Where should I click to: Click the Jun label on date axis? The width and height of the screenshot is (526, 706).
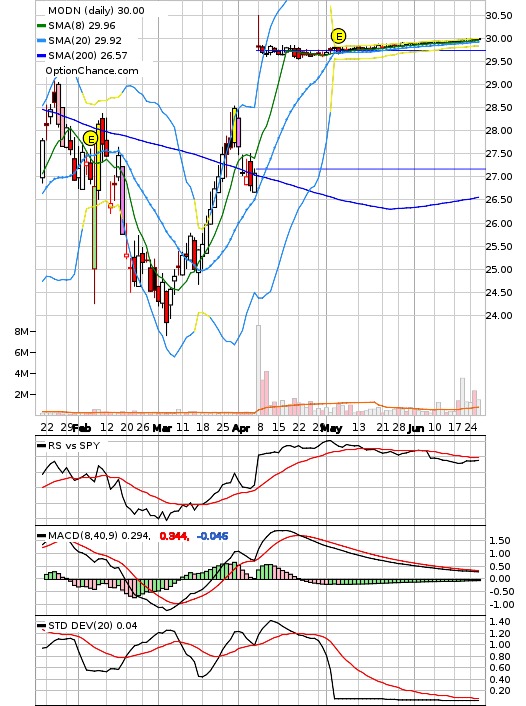(416, 428)
